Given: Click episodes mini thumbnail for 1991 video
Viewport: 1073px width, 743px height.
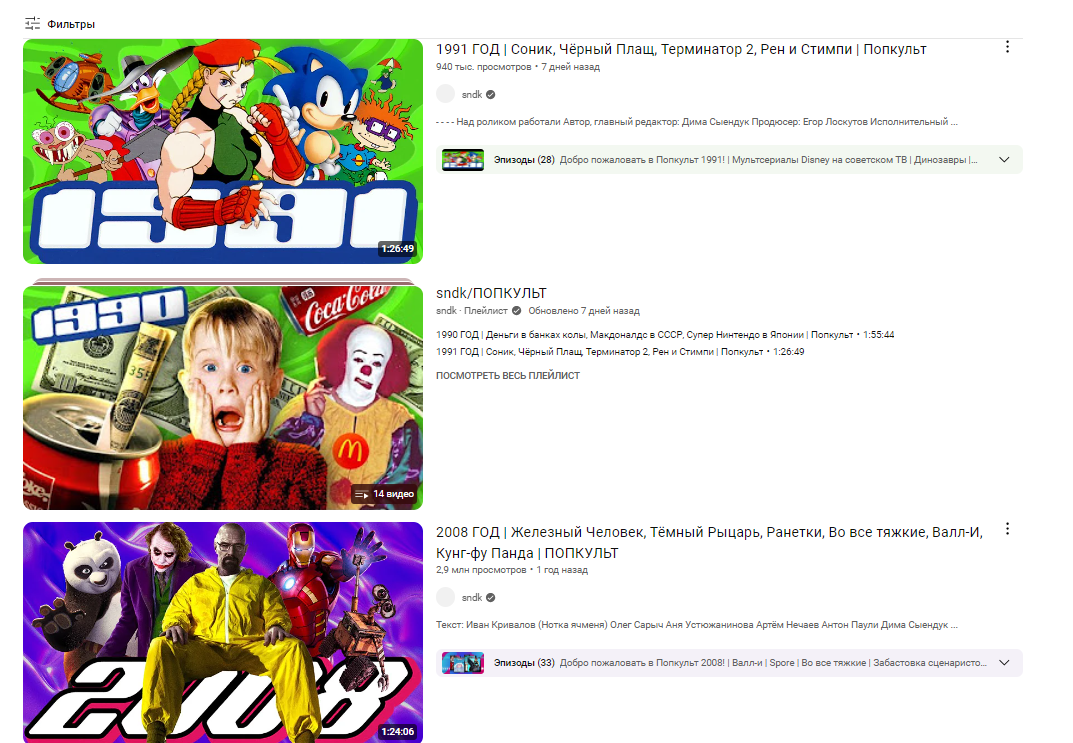Looking at the screenshot, I should (x=463, y=160).
